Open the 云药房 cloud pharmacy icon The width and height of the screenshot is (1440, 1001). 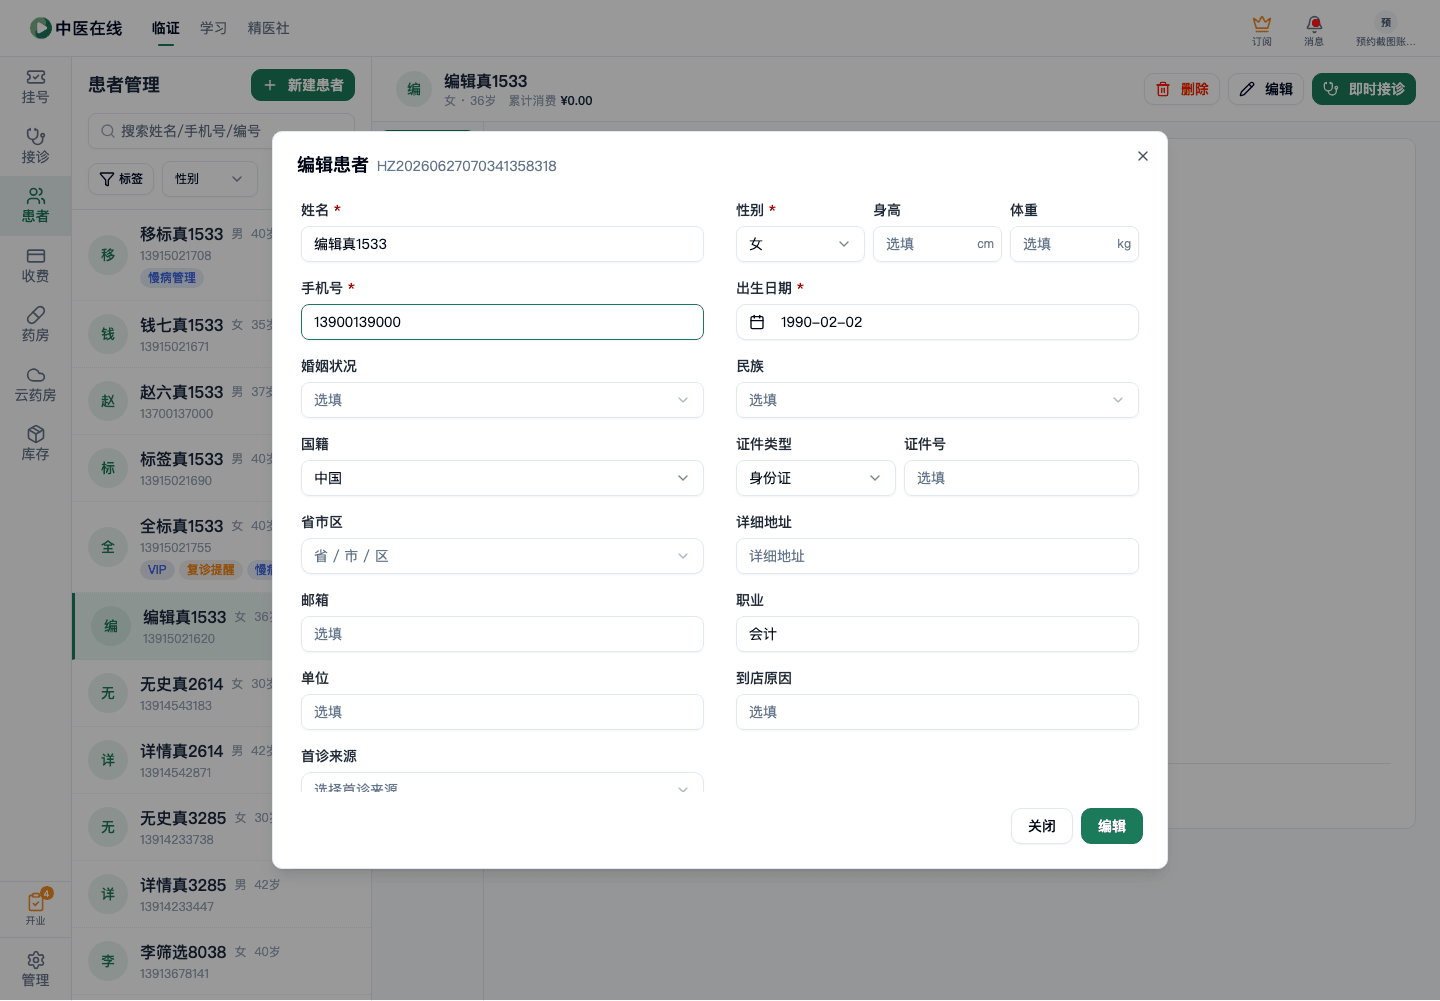tap(35, 384)
